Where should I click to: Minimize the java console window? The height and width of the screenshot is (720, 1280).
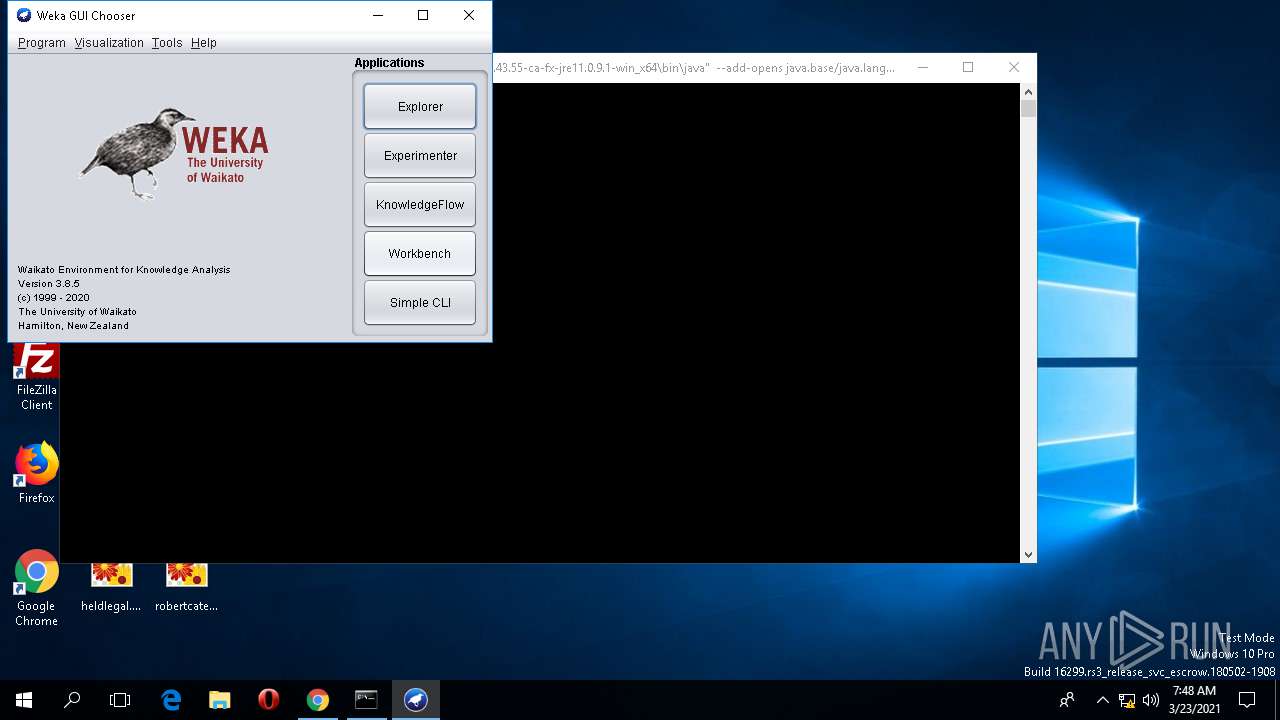tap(922, 67)
